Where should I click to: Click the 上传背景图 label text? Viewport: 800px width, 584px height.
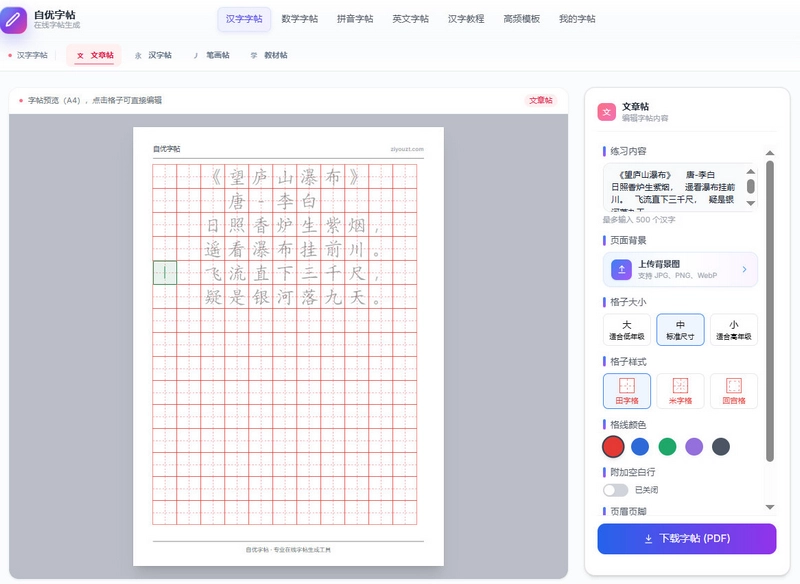(x=659, y=264)
